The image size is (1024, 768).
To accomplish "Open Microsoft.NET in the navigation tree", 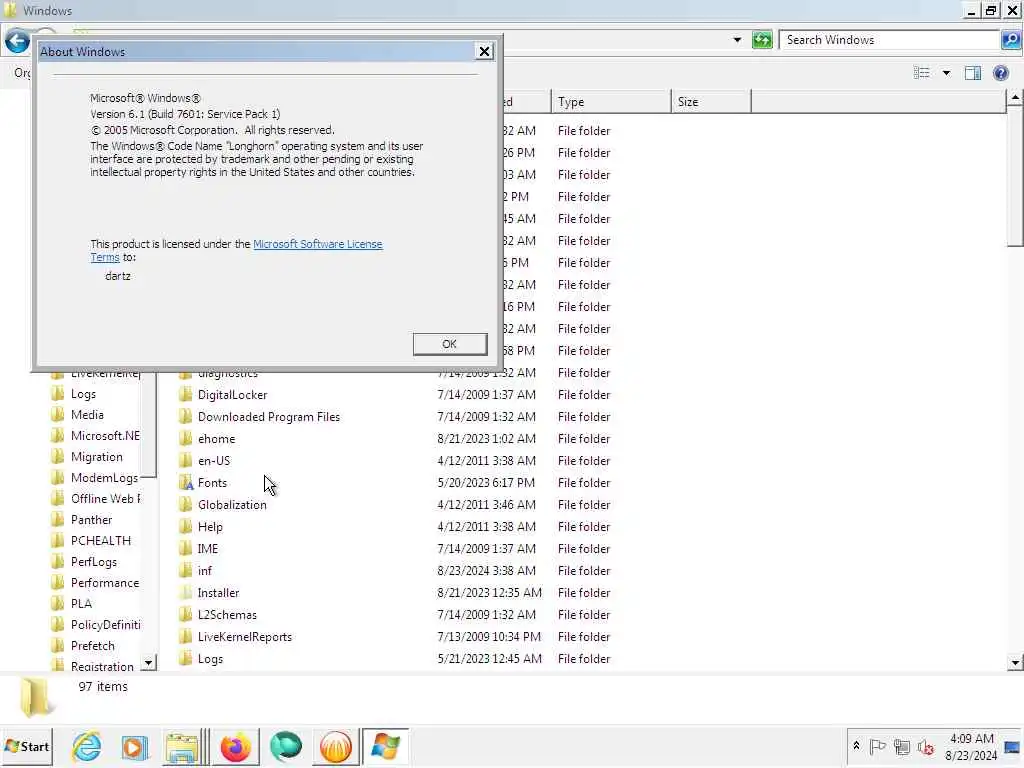I will [104, 436].
